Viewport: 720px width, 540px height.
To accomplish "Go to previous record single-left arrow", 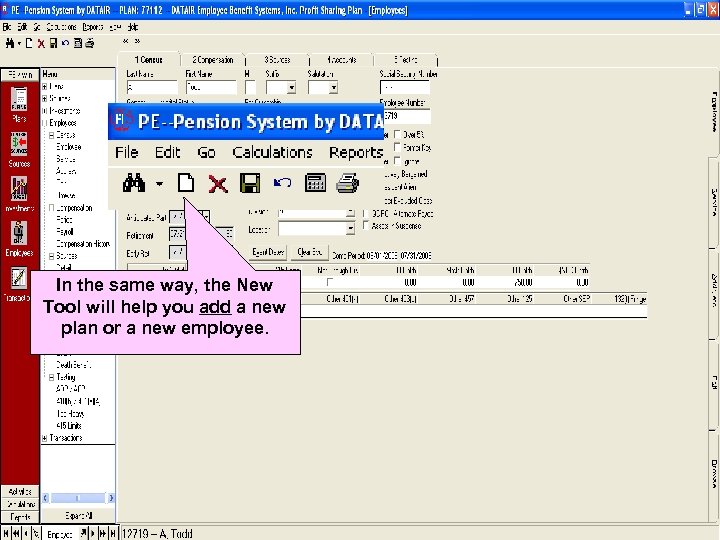I will tap(26, 533).
